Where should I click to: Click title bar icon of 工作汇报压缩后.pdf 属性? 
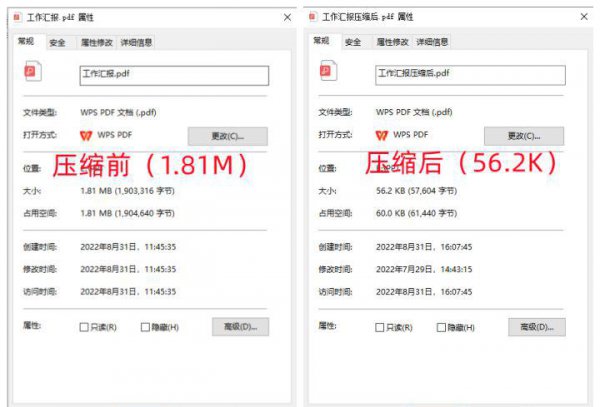coord(312,16)
